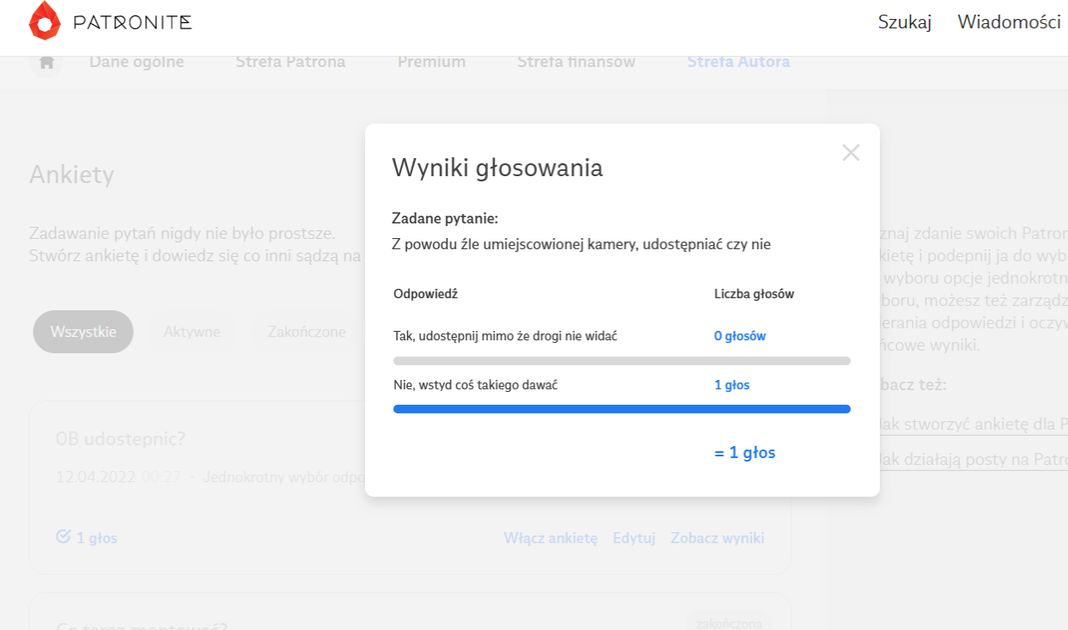Screen dimensions: 1068x630
Task: Click the gray results bar for Tak
Action: [x=621, y=360]
